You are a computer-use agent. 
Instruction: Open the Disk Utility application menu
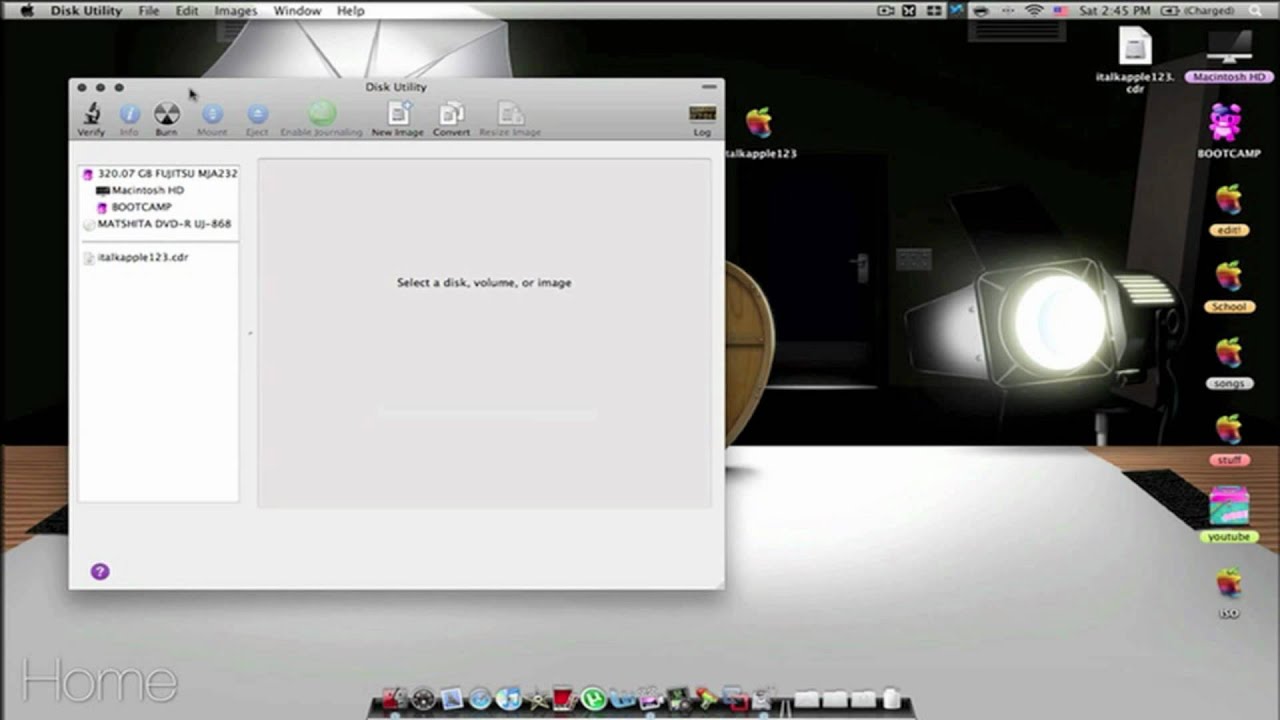pyautogui.click(x=86, y=10)
